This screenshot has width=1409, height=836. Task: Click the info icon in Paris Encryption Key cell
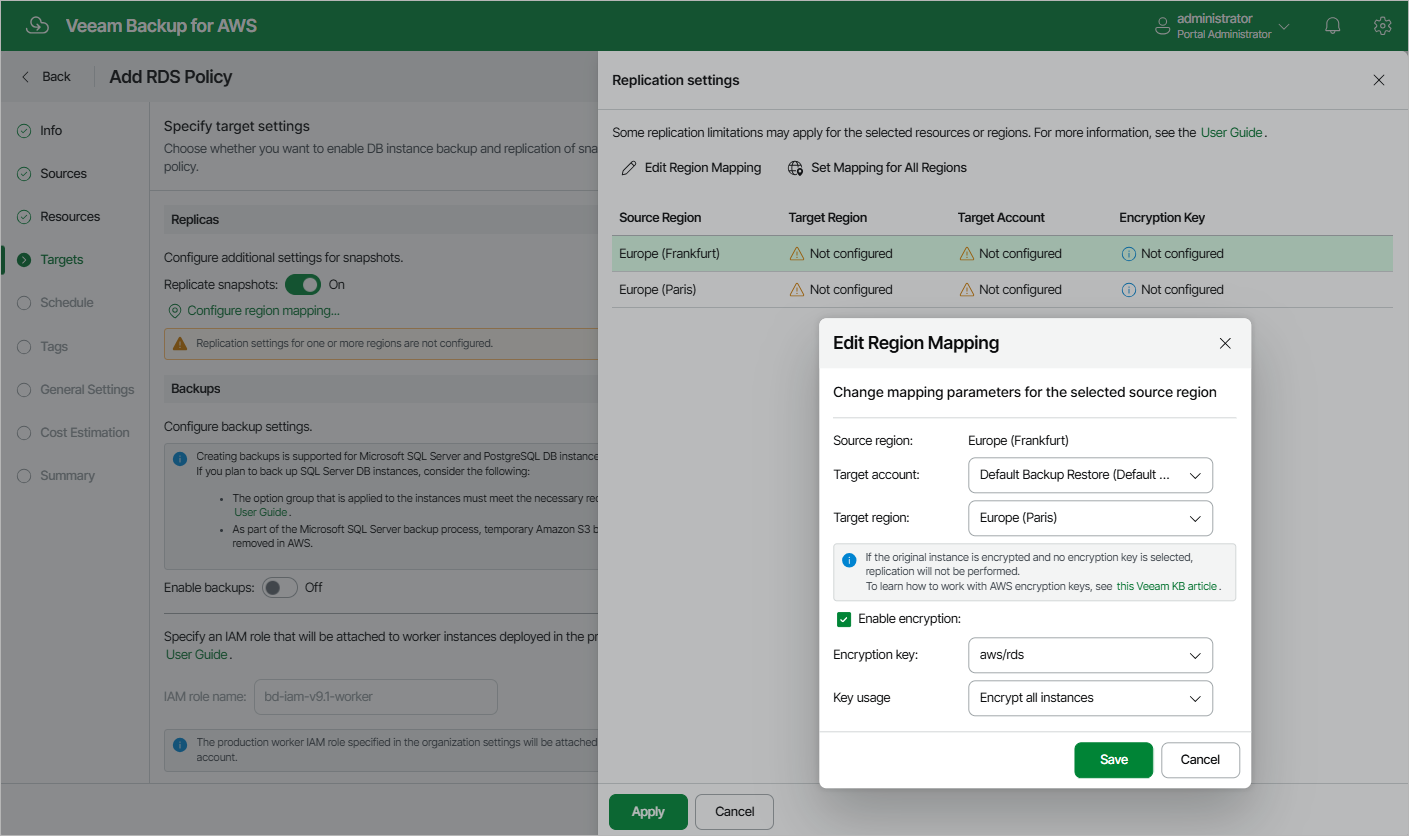point(1128,290)
